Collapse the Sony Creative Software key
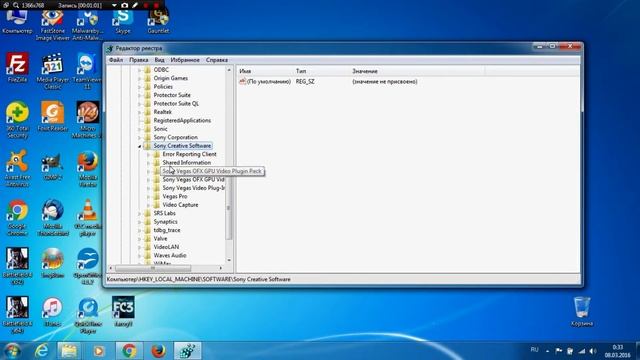Screen dimensions: 640x360 140,146
